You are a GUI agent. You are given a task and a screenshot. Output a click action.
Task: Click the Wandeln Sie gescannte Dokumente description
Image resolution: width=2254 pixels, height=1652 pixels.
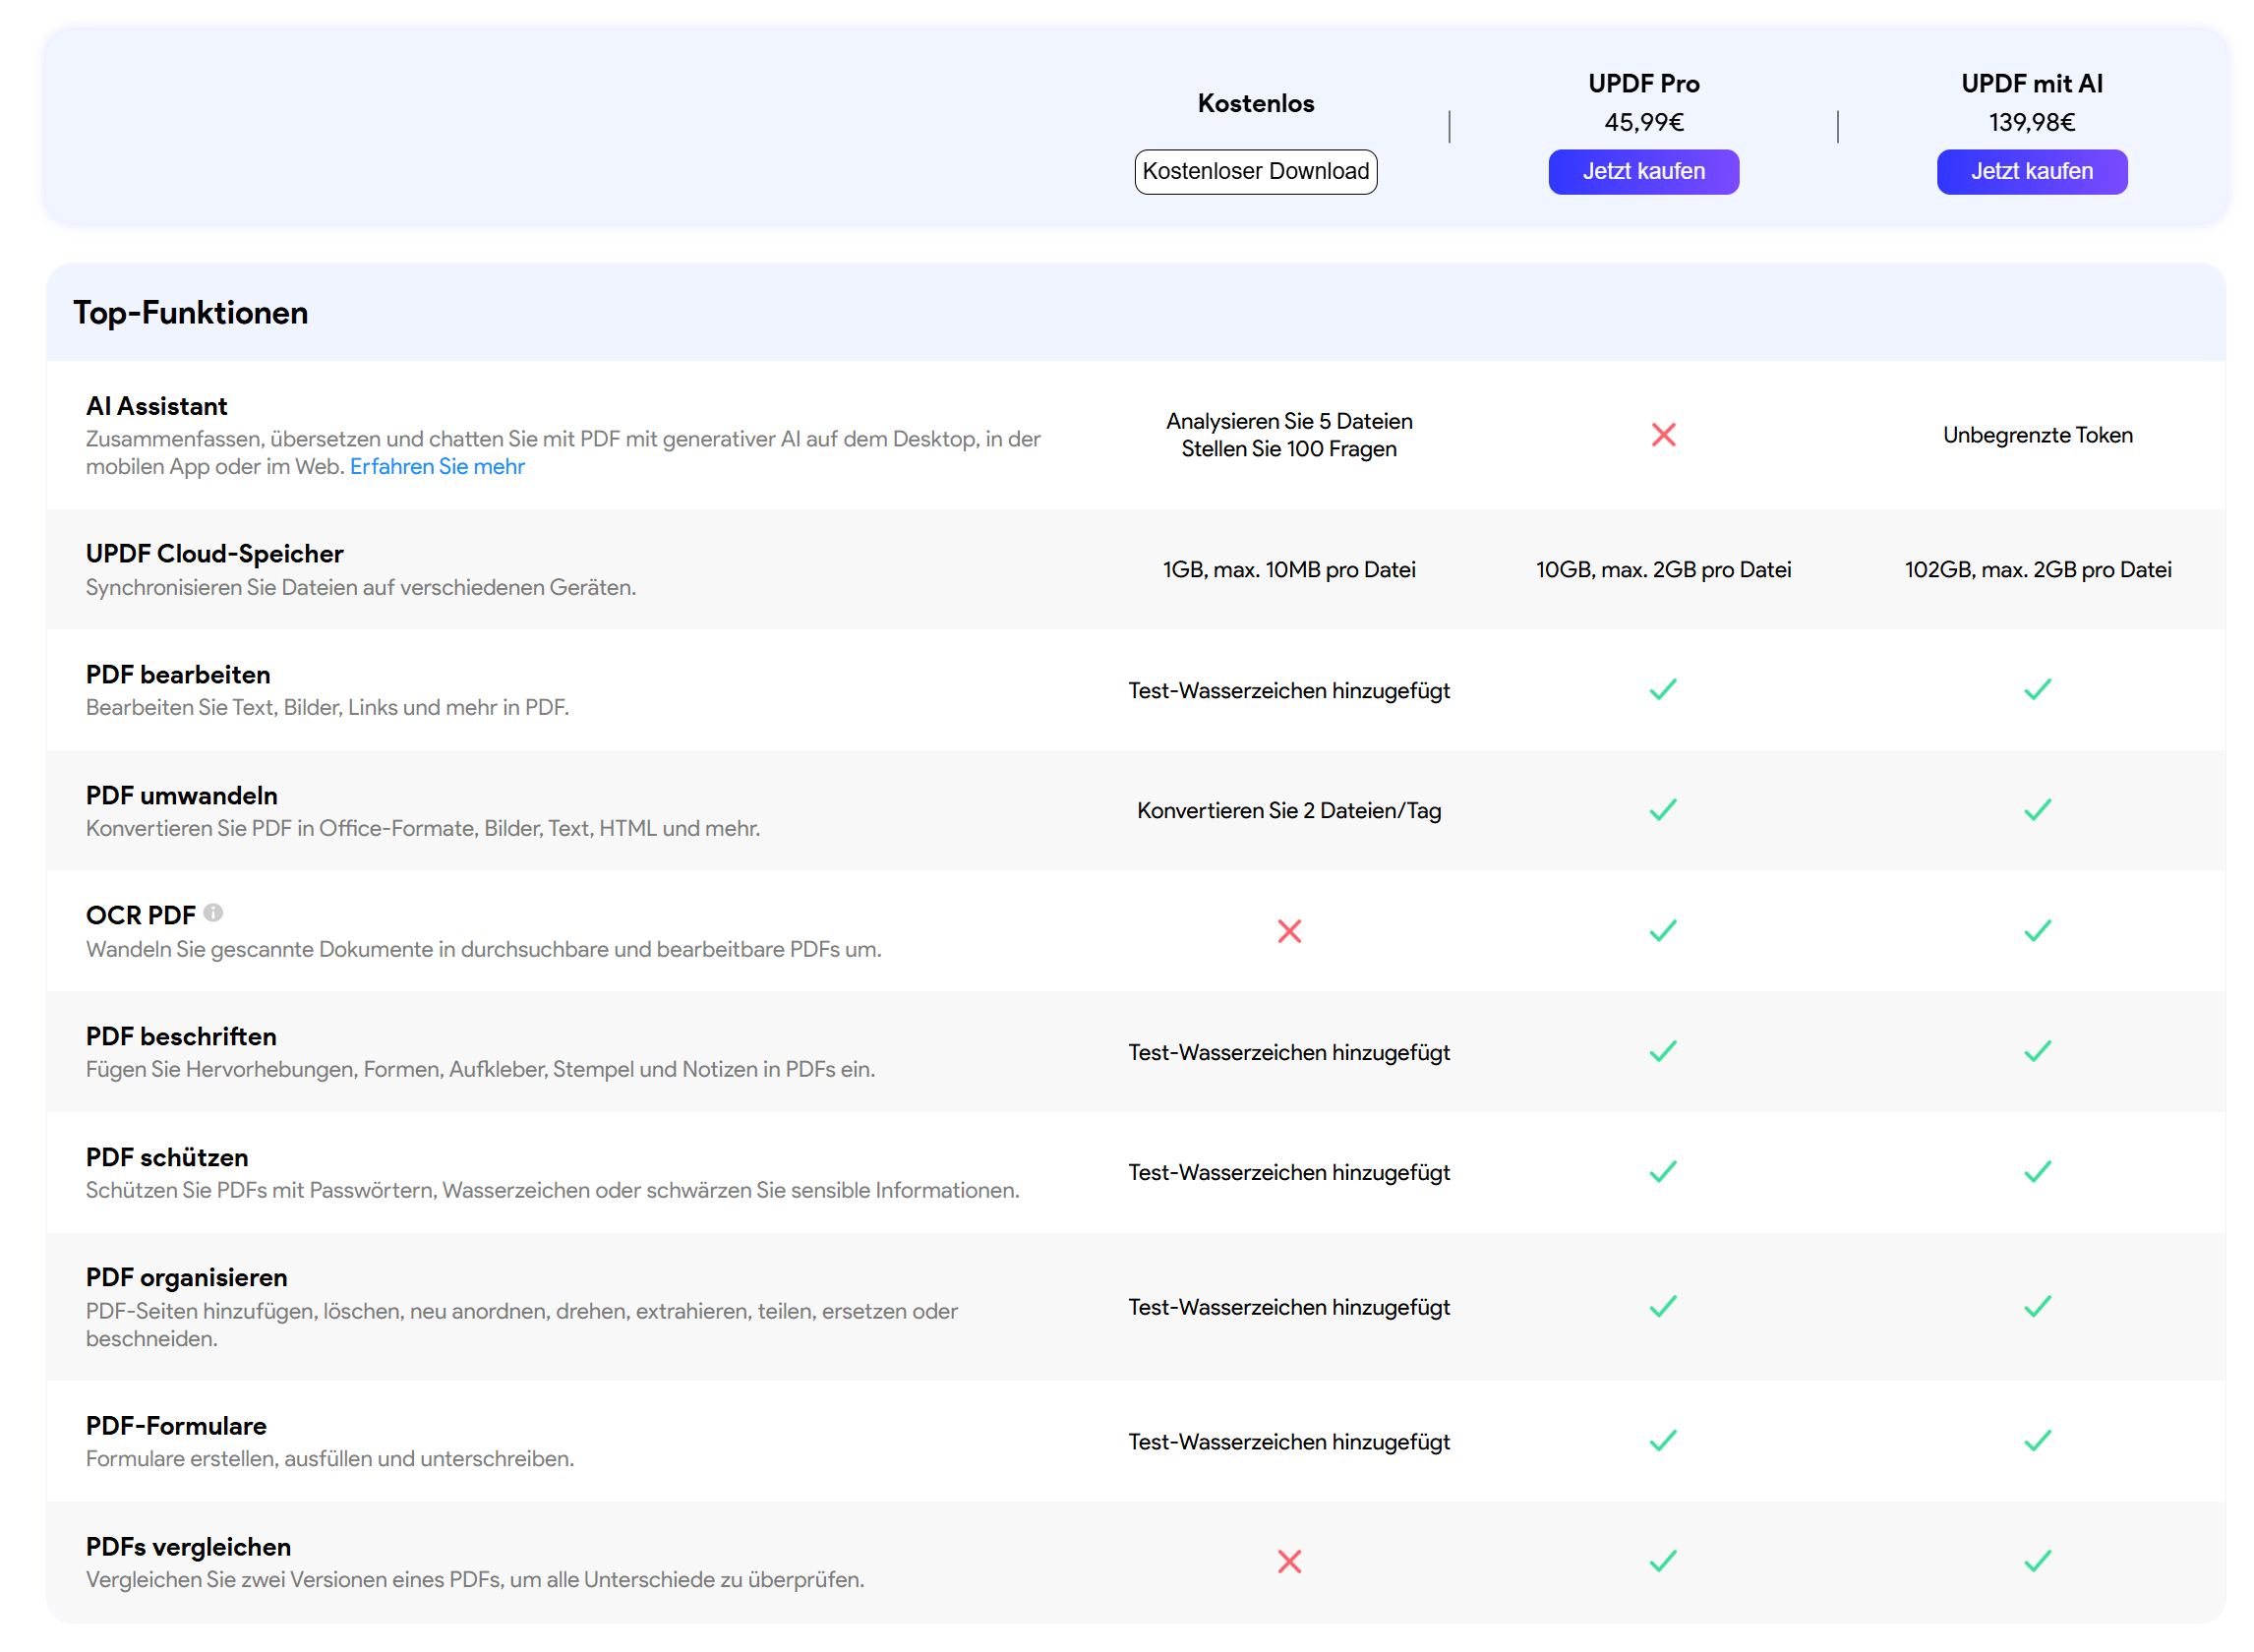483,949
